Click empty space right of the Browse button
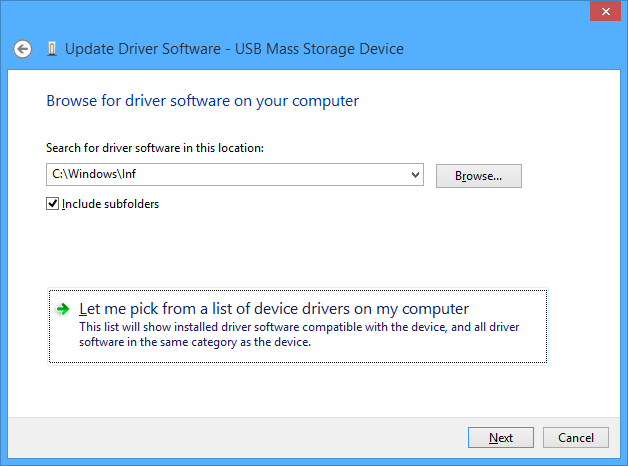Viewport: 628px width, 466px height. [570, 176]
